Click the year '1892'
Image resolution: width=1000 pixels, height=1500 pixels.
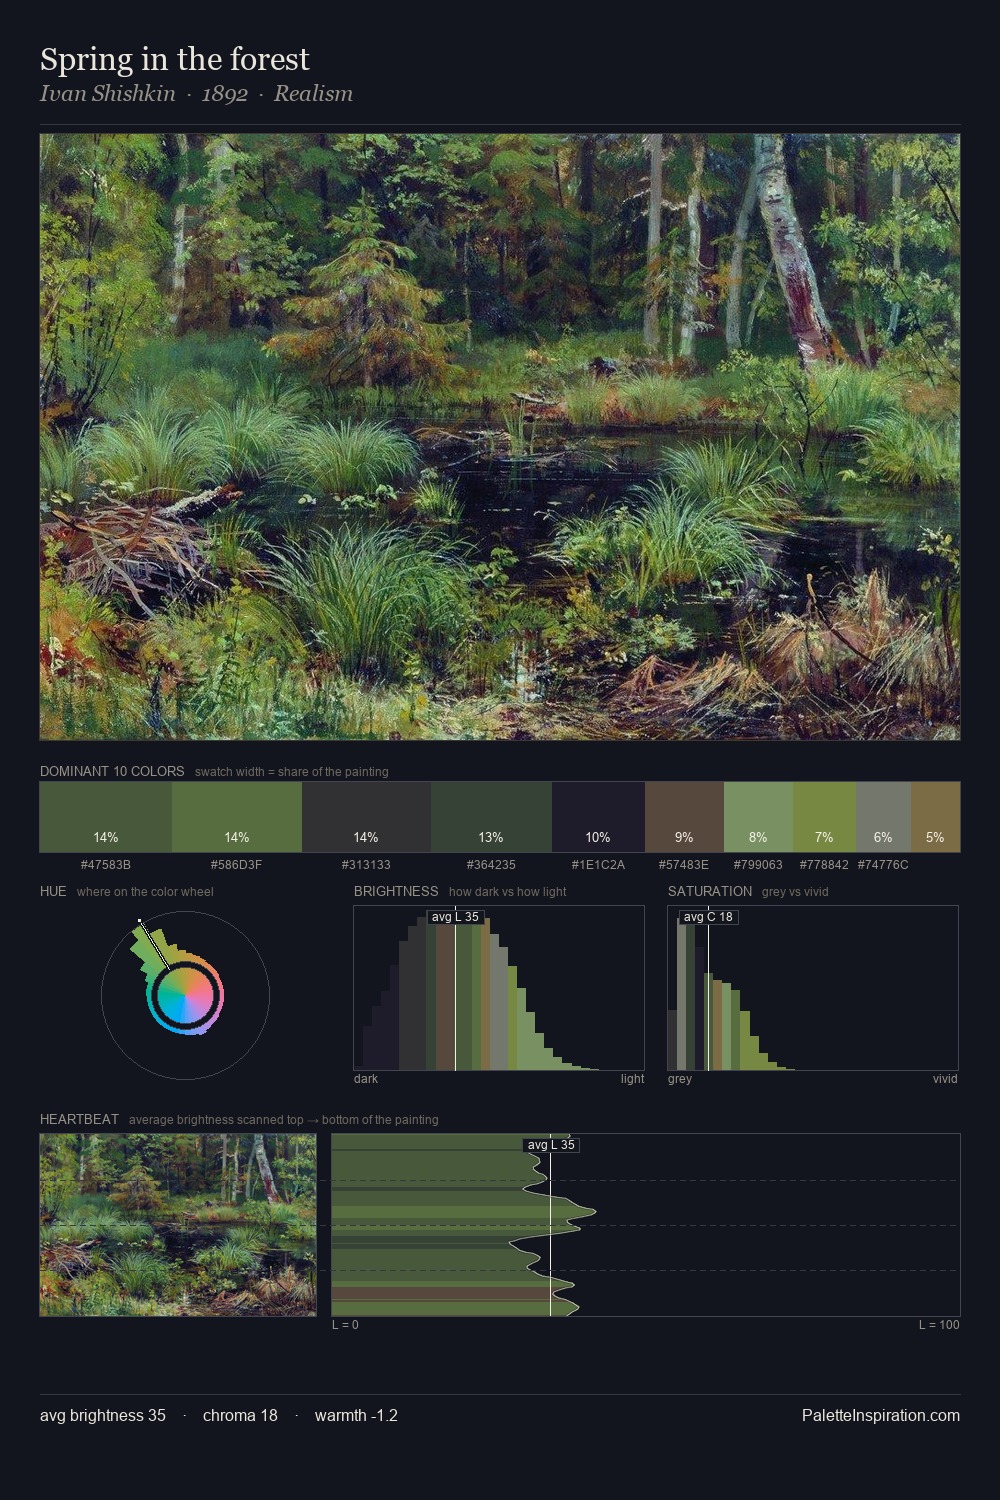coord(225,94)
